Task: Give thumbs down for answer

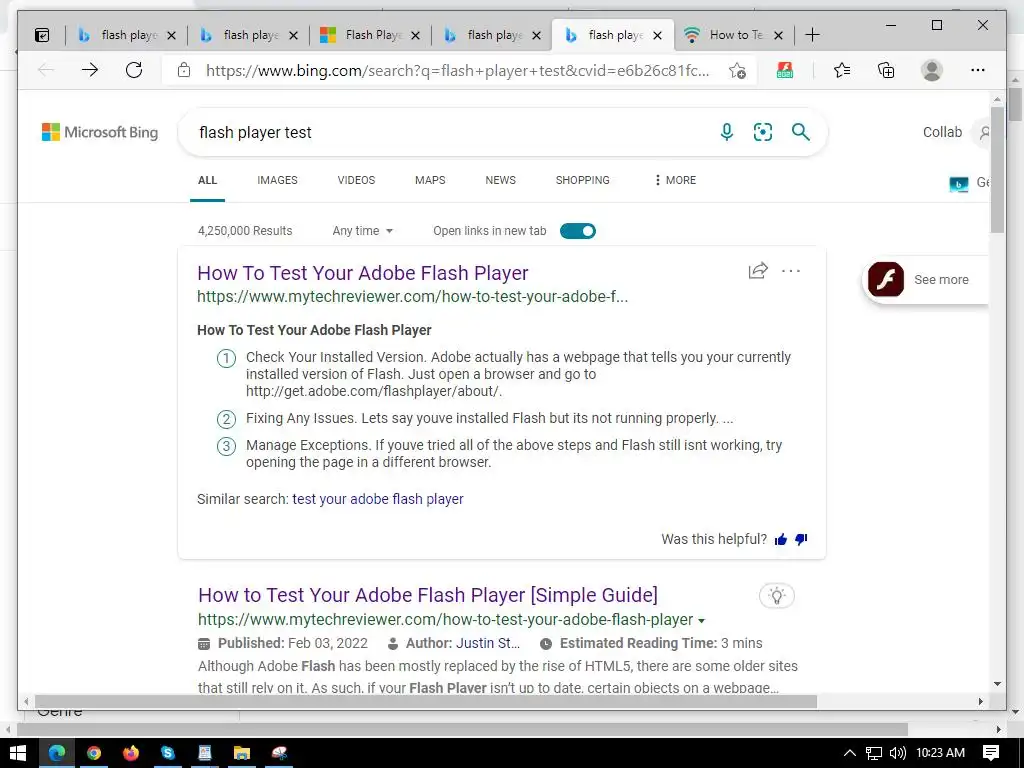Action: (x=801, y=539)
